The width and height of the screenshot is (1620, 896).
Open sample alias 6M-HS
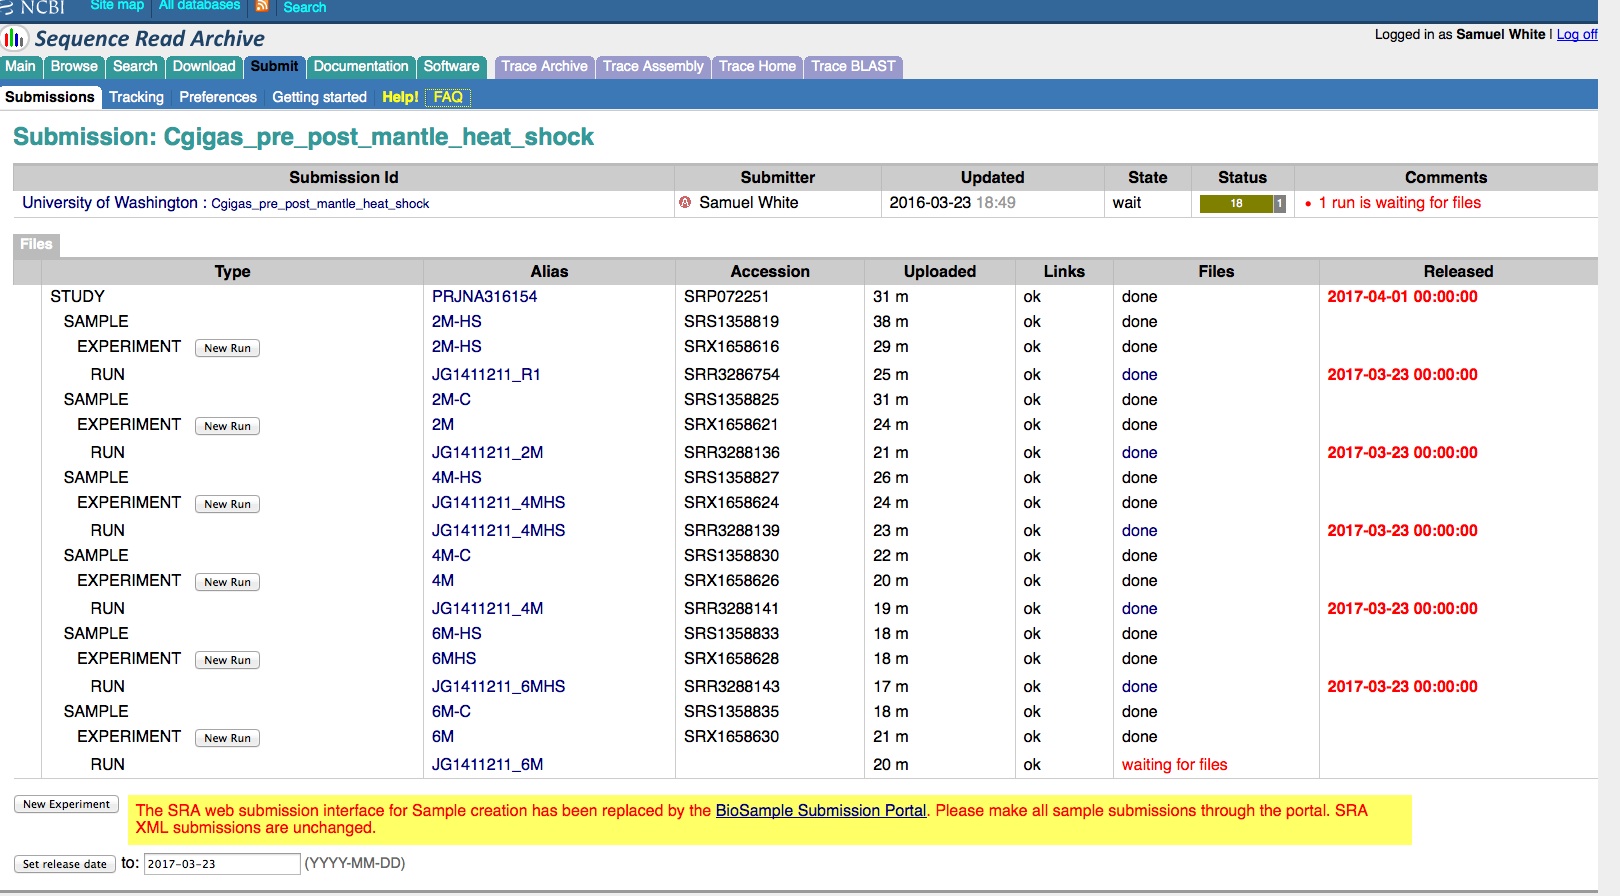(456, 634)
